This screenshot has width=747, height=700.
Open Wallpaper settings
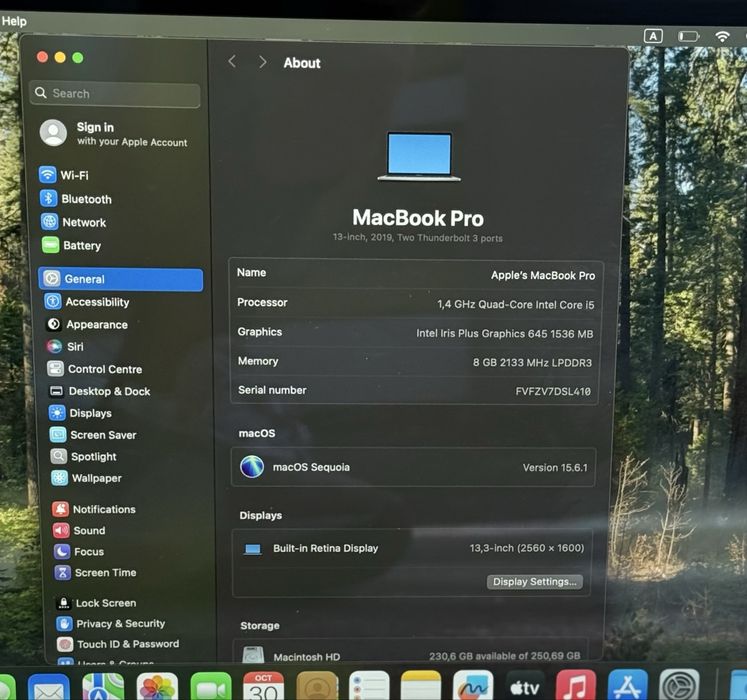click(x=86, y=478)
